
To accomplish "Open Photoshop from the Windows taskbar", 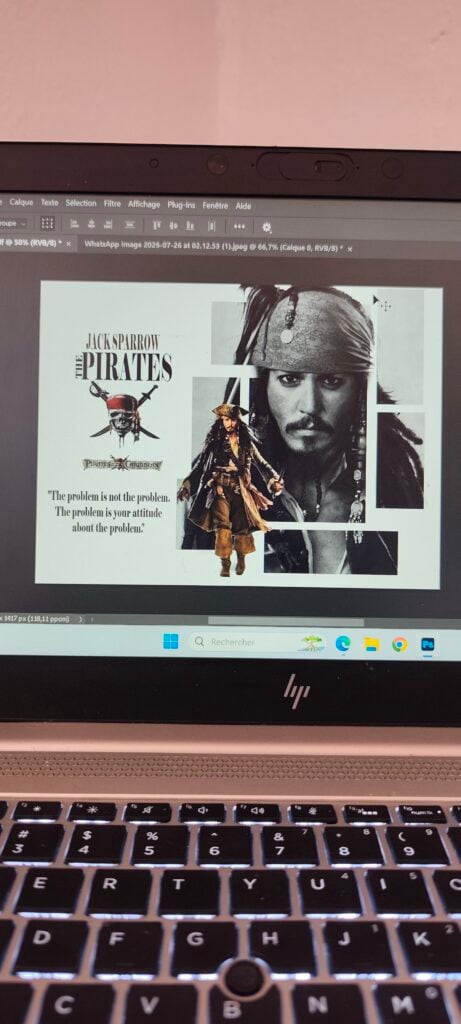I will pyautogui.click(x=428, y=645).
